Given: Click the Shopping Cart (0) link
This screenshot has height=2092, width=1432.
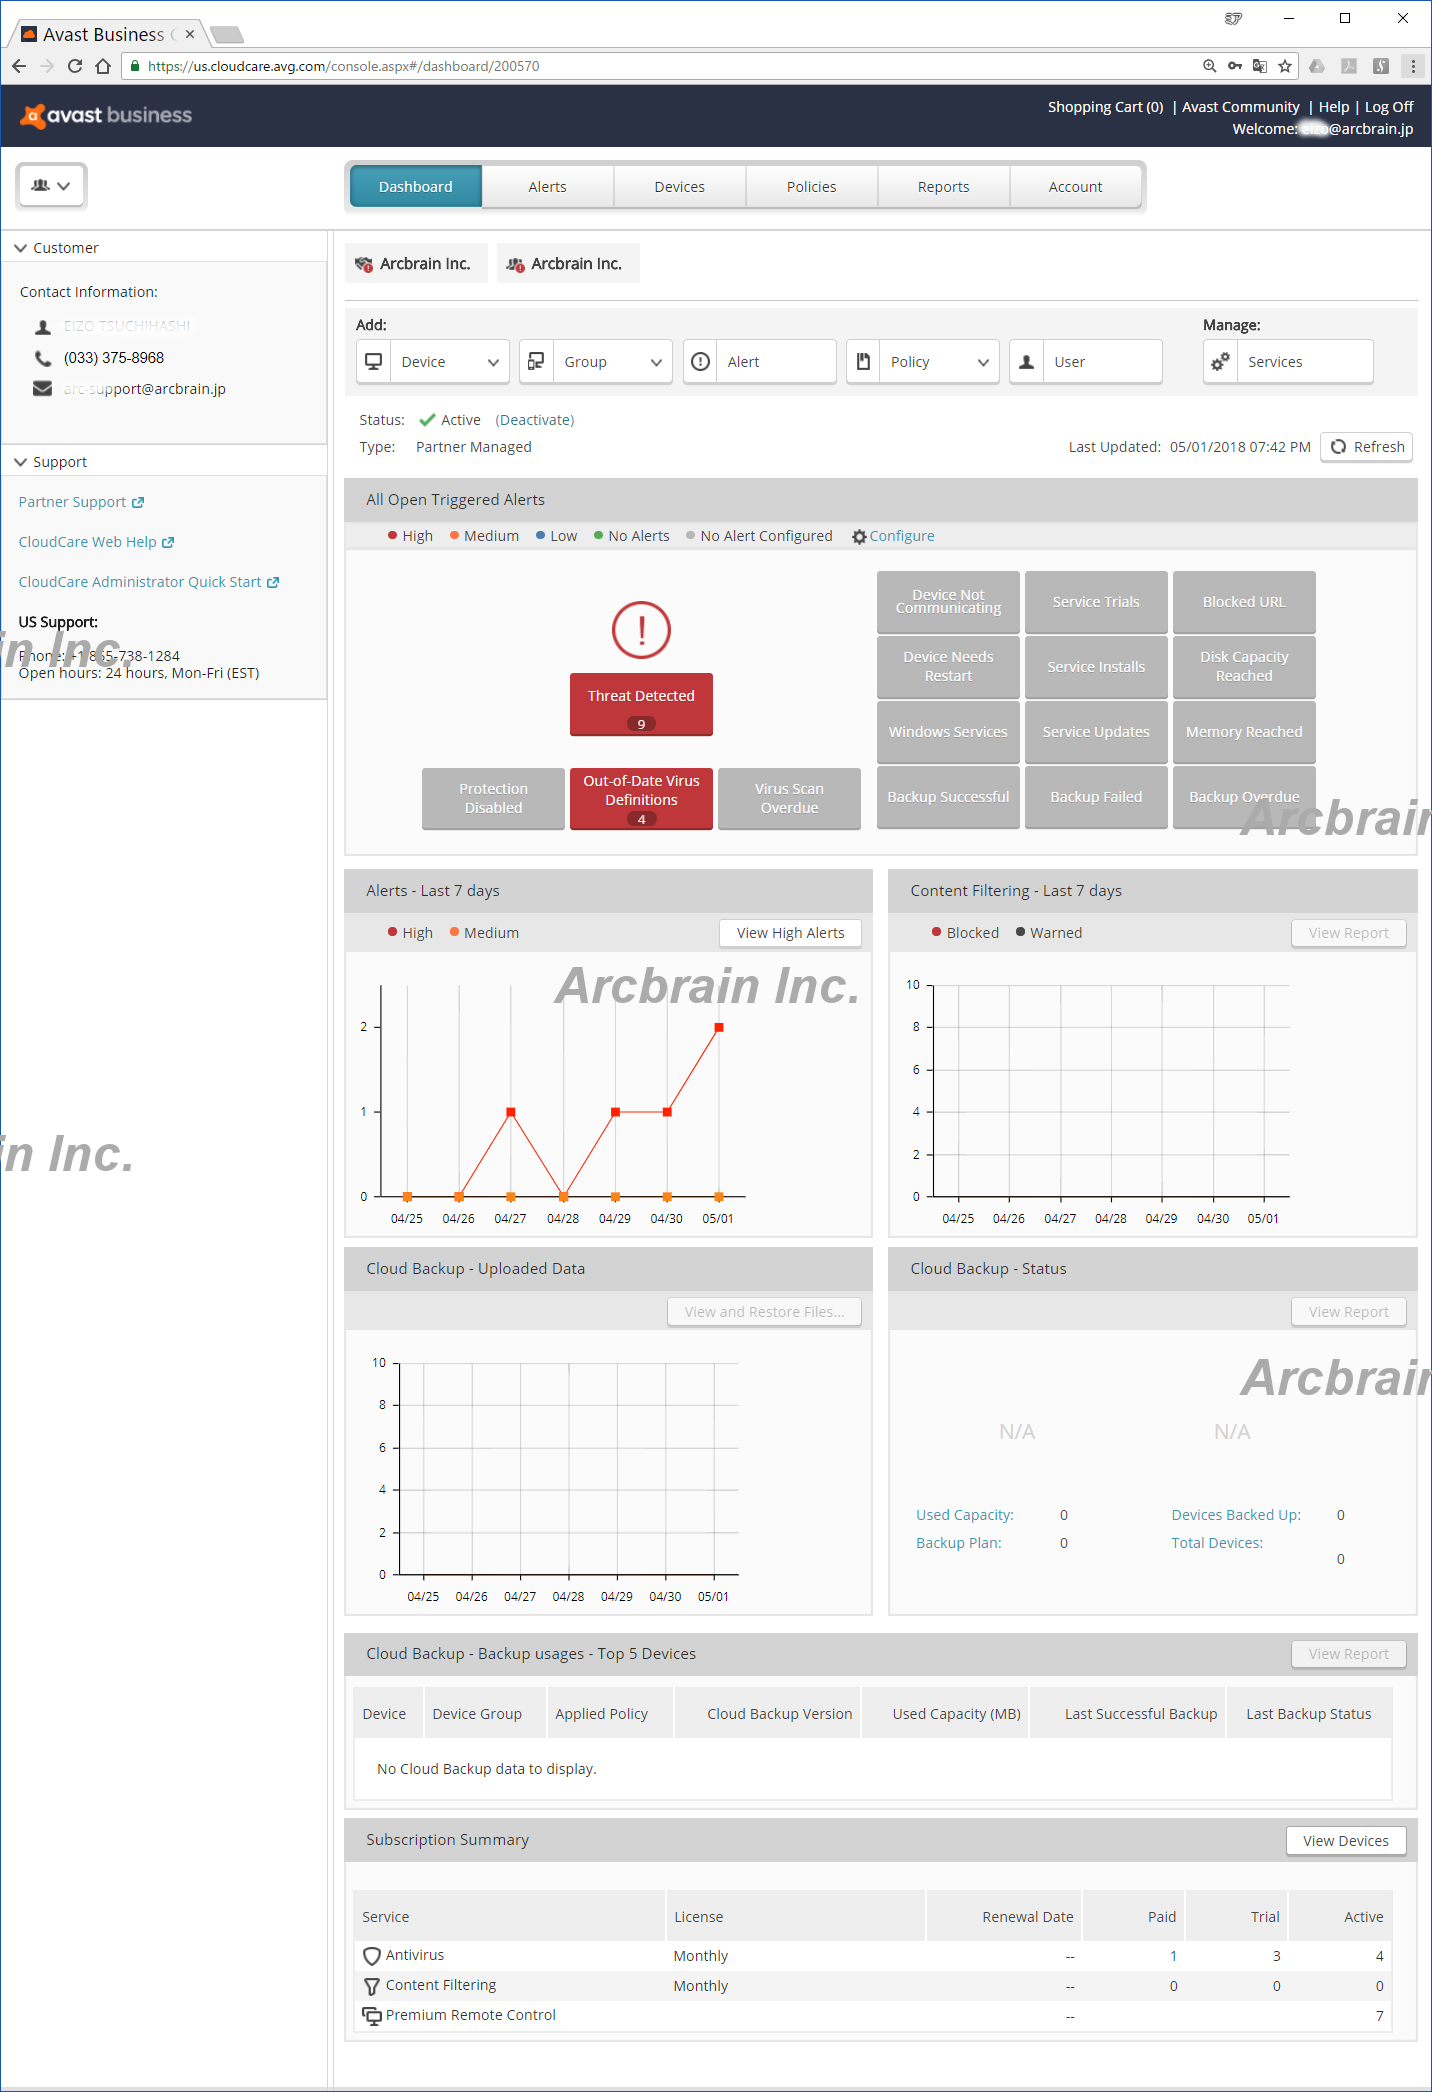Looking at the screenshot, I should [1105, 107].
